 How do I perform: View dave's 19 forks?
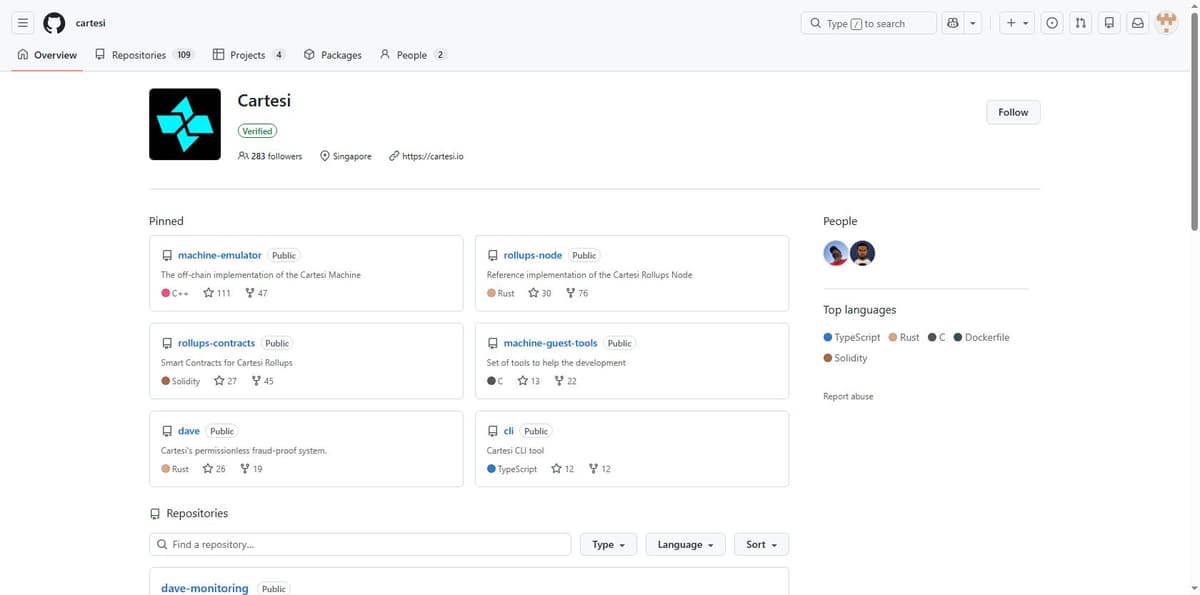click(252, 469)
